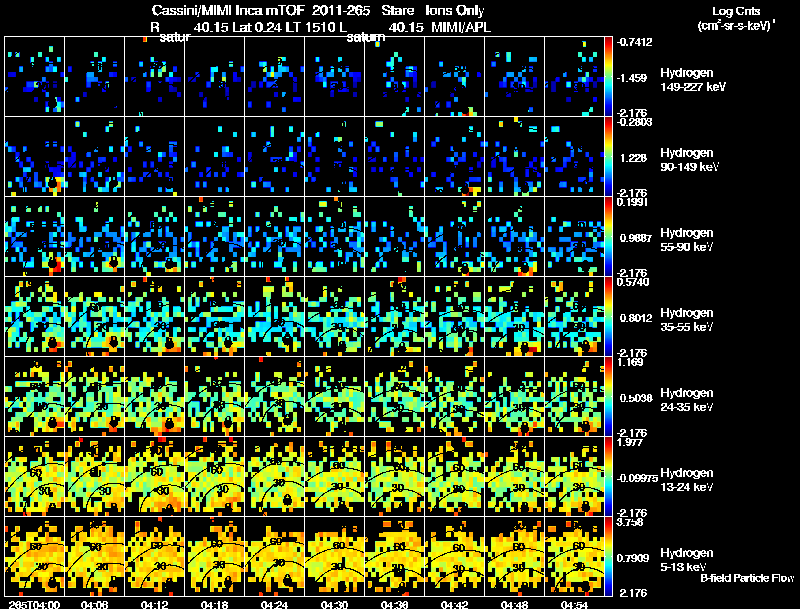The image size is (800, 609).
Task: Click the 04:36 time label
Action: click(x=394, y=604)
